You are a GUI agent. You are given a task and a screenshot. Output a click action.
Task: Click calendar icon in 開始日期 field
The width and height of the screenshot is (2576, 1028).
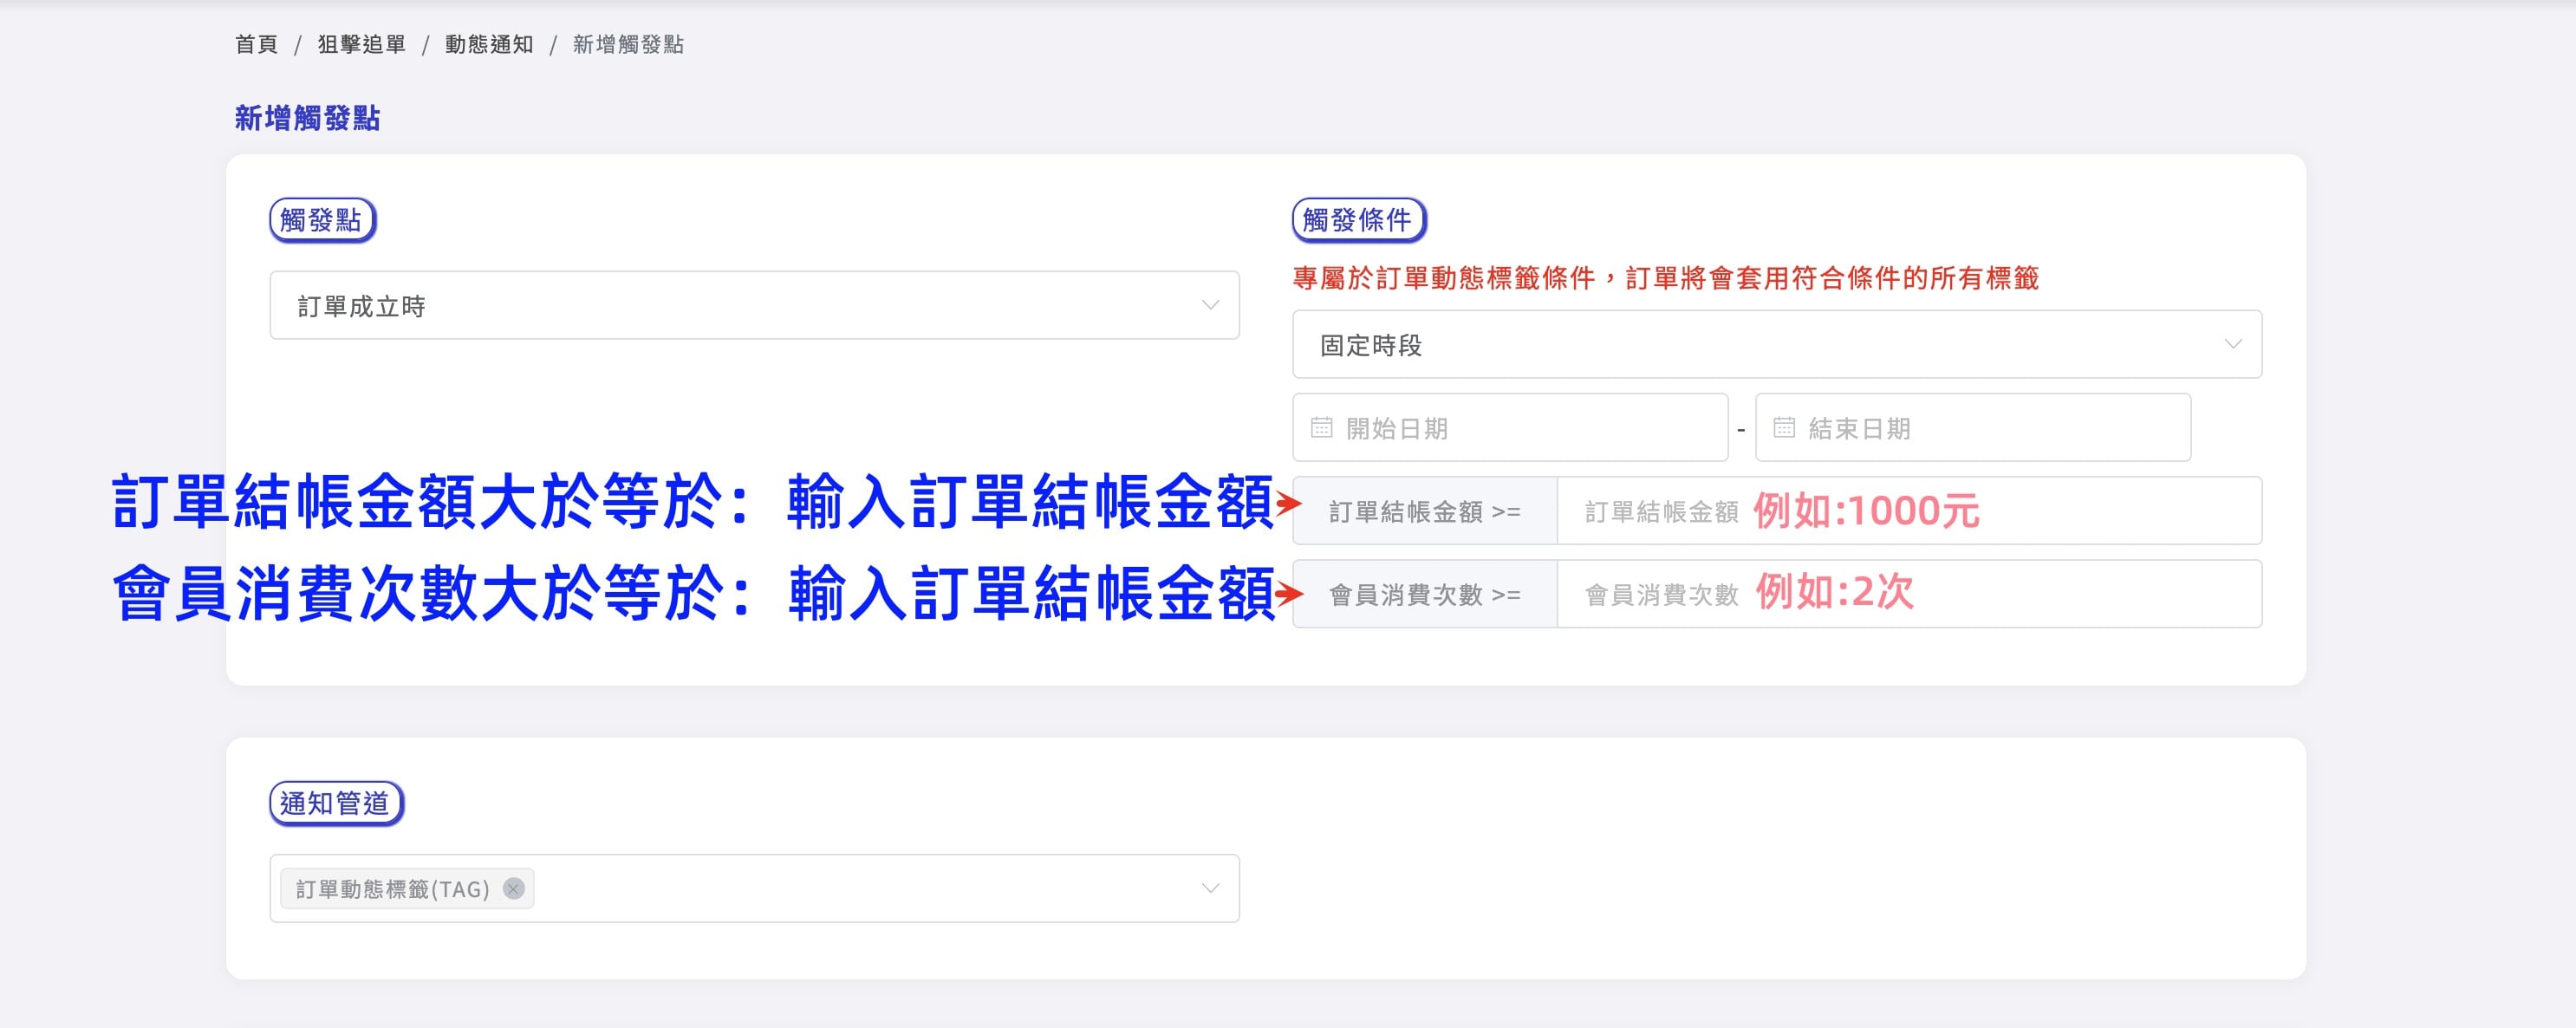tap(1321, 427)
